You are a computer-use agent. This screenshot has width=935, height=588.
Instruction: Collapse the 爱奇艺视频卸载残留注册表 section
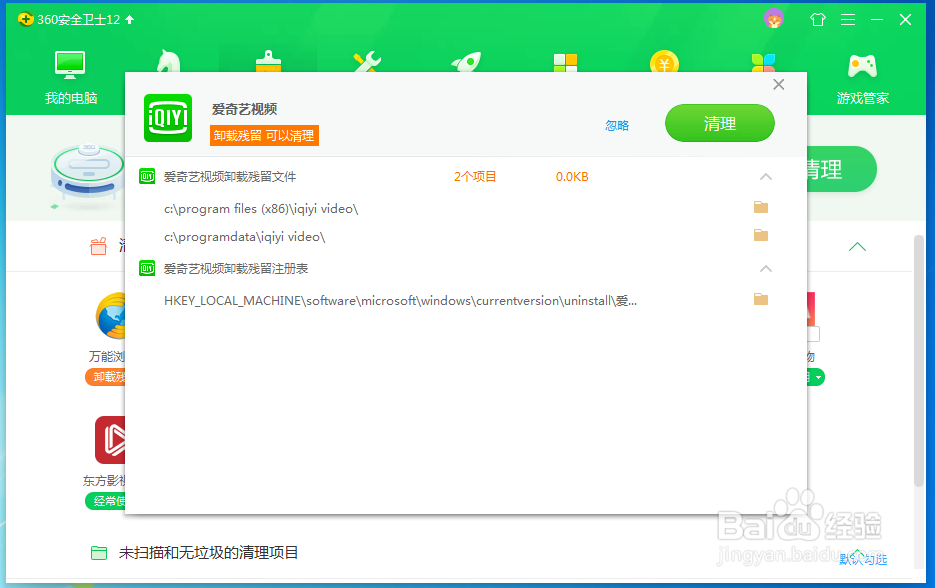pos(766,269)
